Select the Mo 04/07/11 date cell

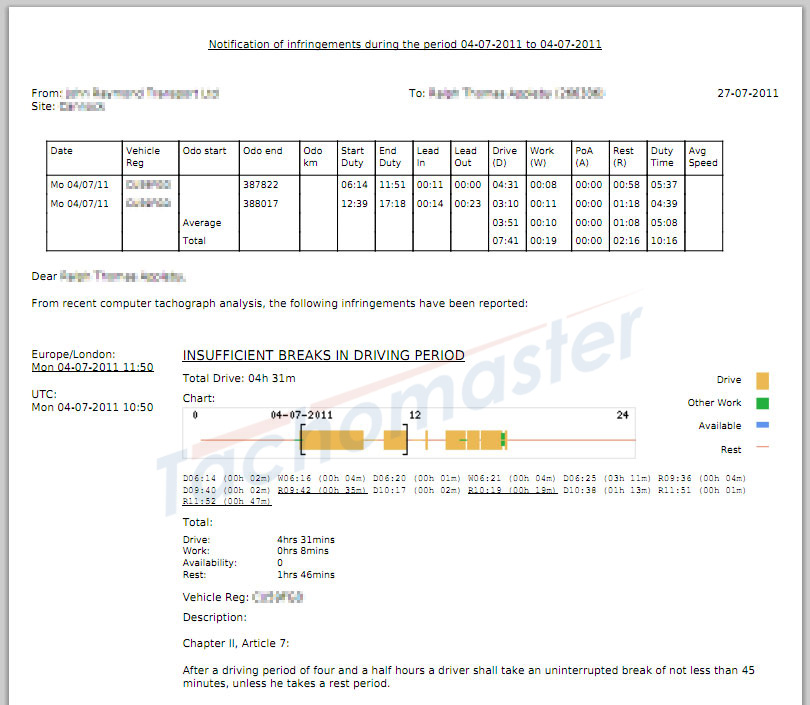[x=82, y=184]
